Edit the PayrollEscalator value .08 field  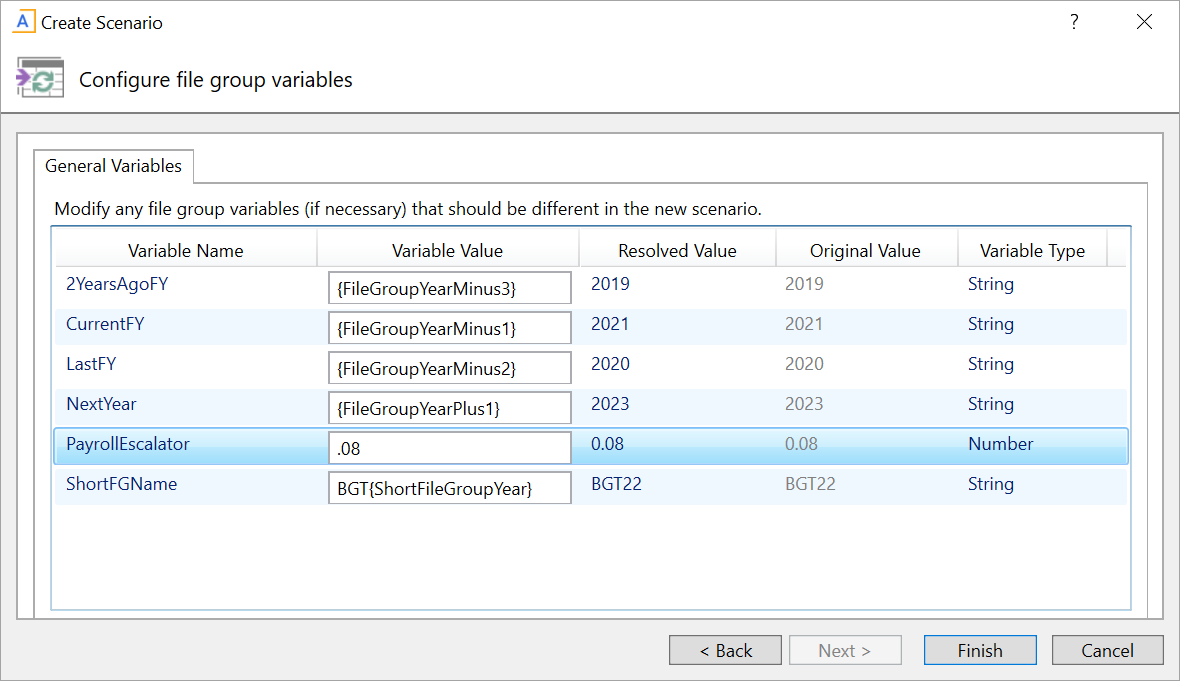449,449
